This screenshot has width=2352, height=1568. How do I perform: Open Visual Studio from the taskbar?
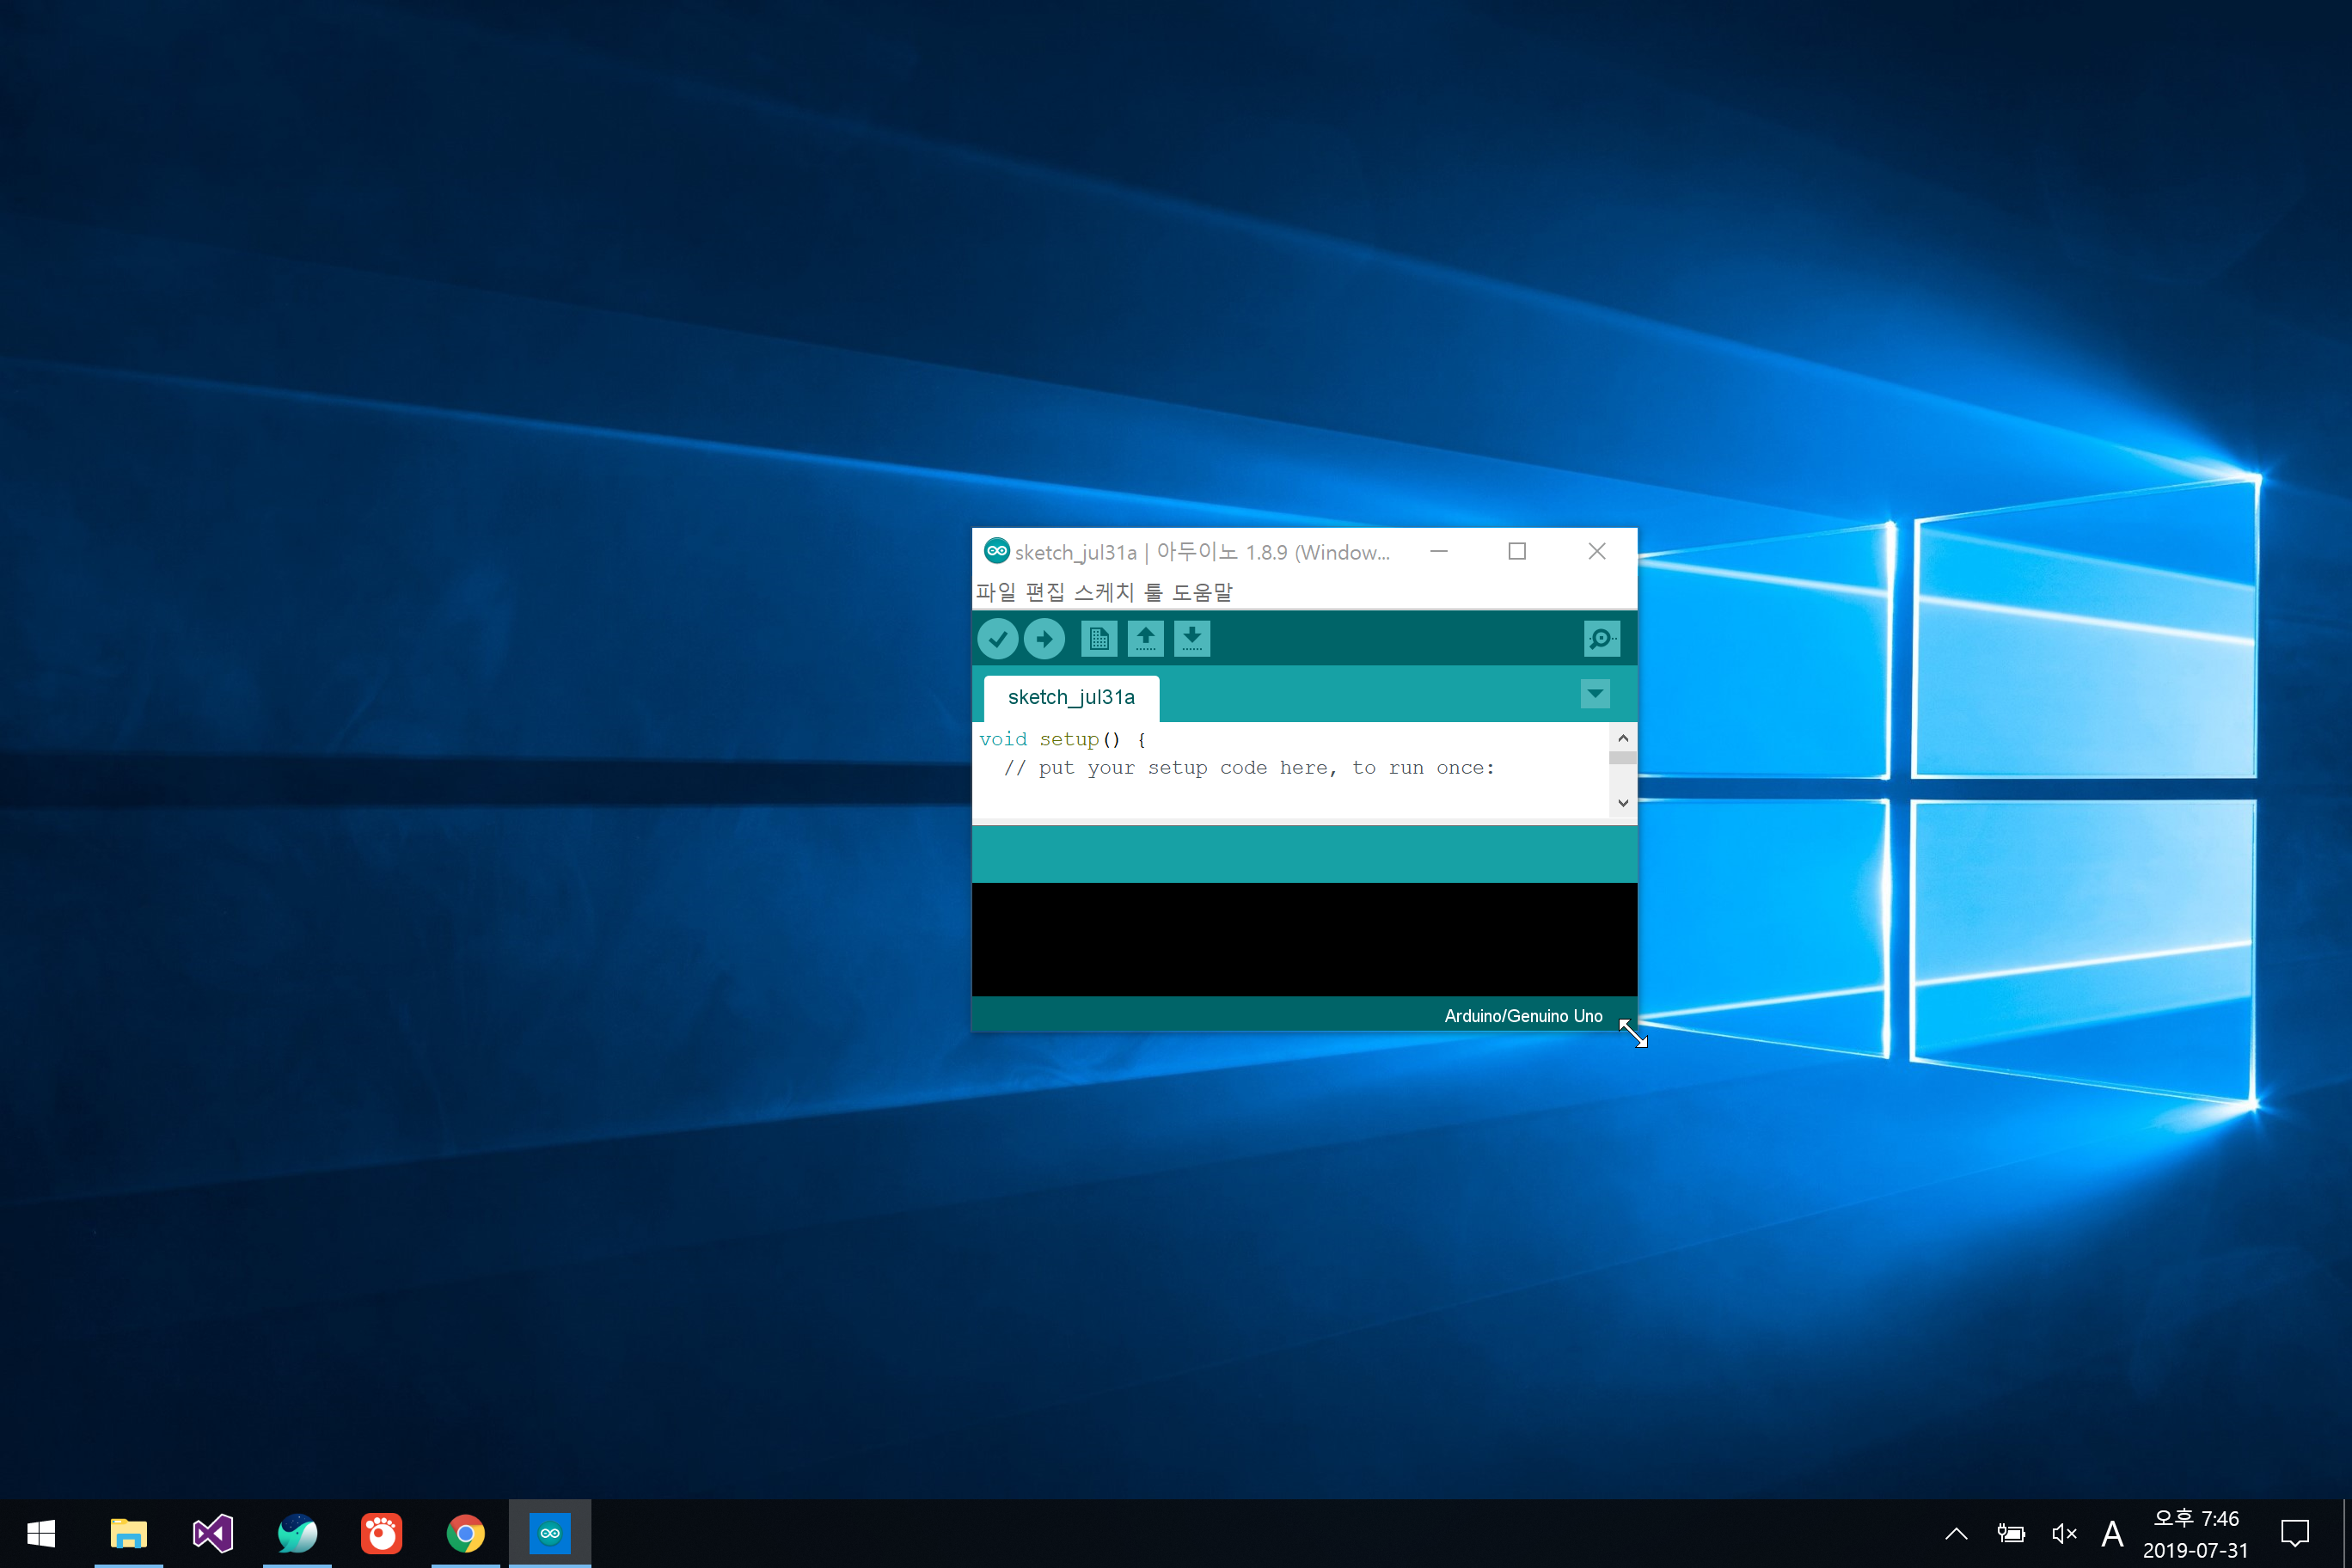pos(213,1533)
